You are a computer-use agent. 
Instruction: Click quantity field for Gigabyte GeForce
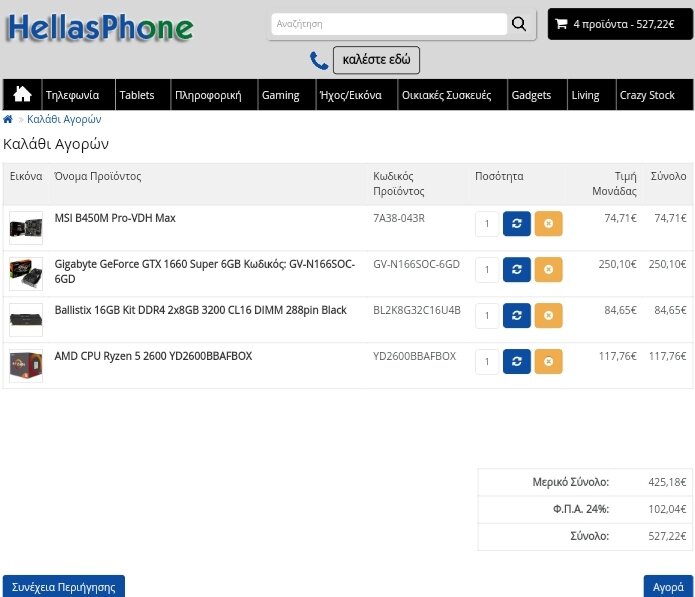[487, 269]
